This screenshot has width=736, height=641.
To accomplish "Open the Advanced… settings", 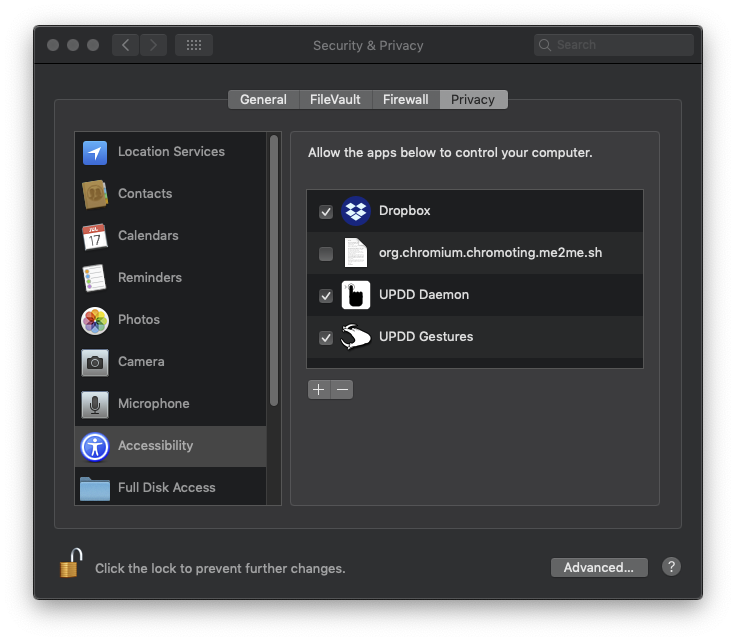I will [599, 567].
